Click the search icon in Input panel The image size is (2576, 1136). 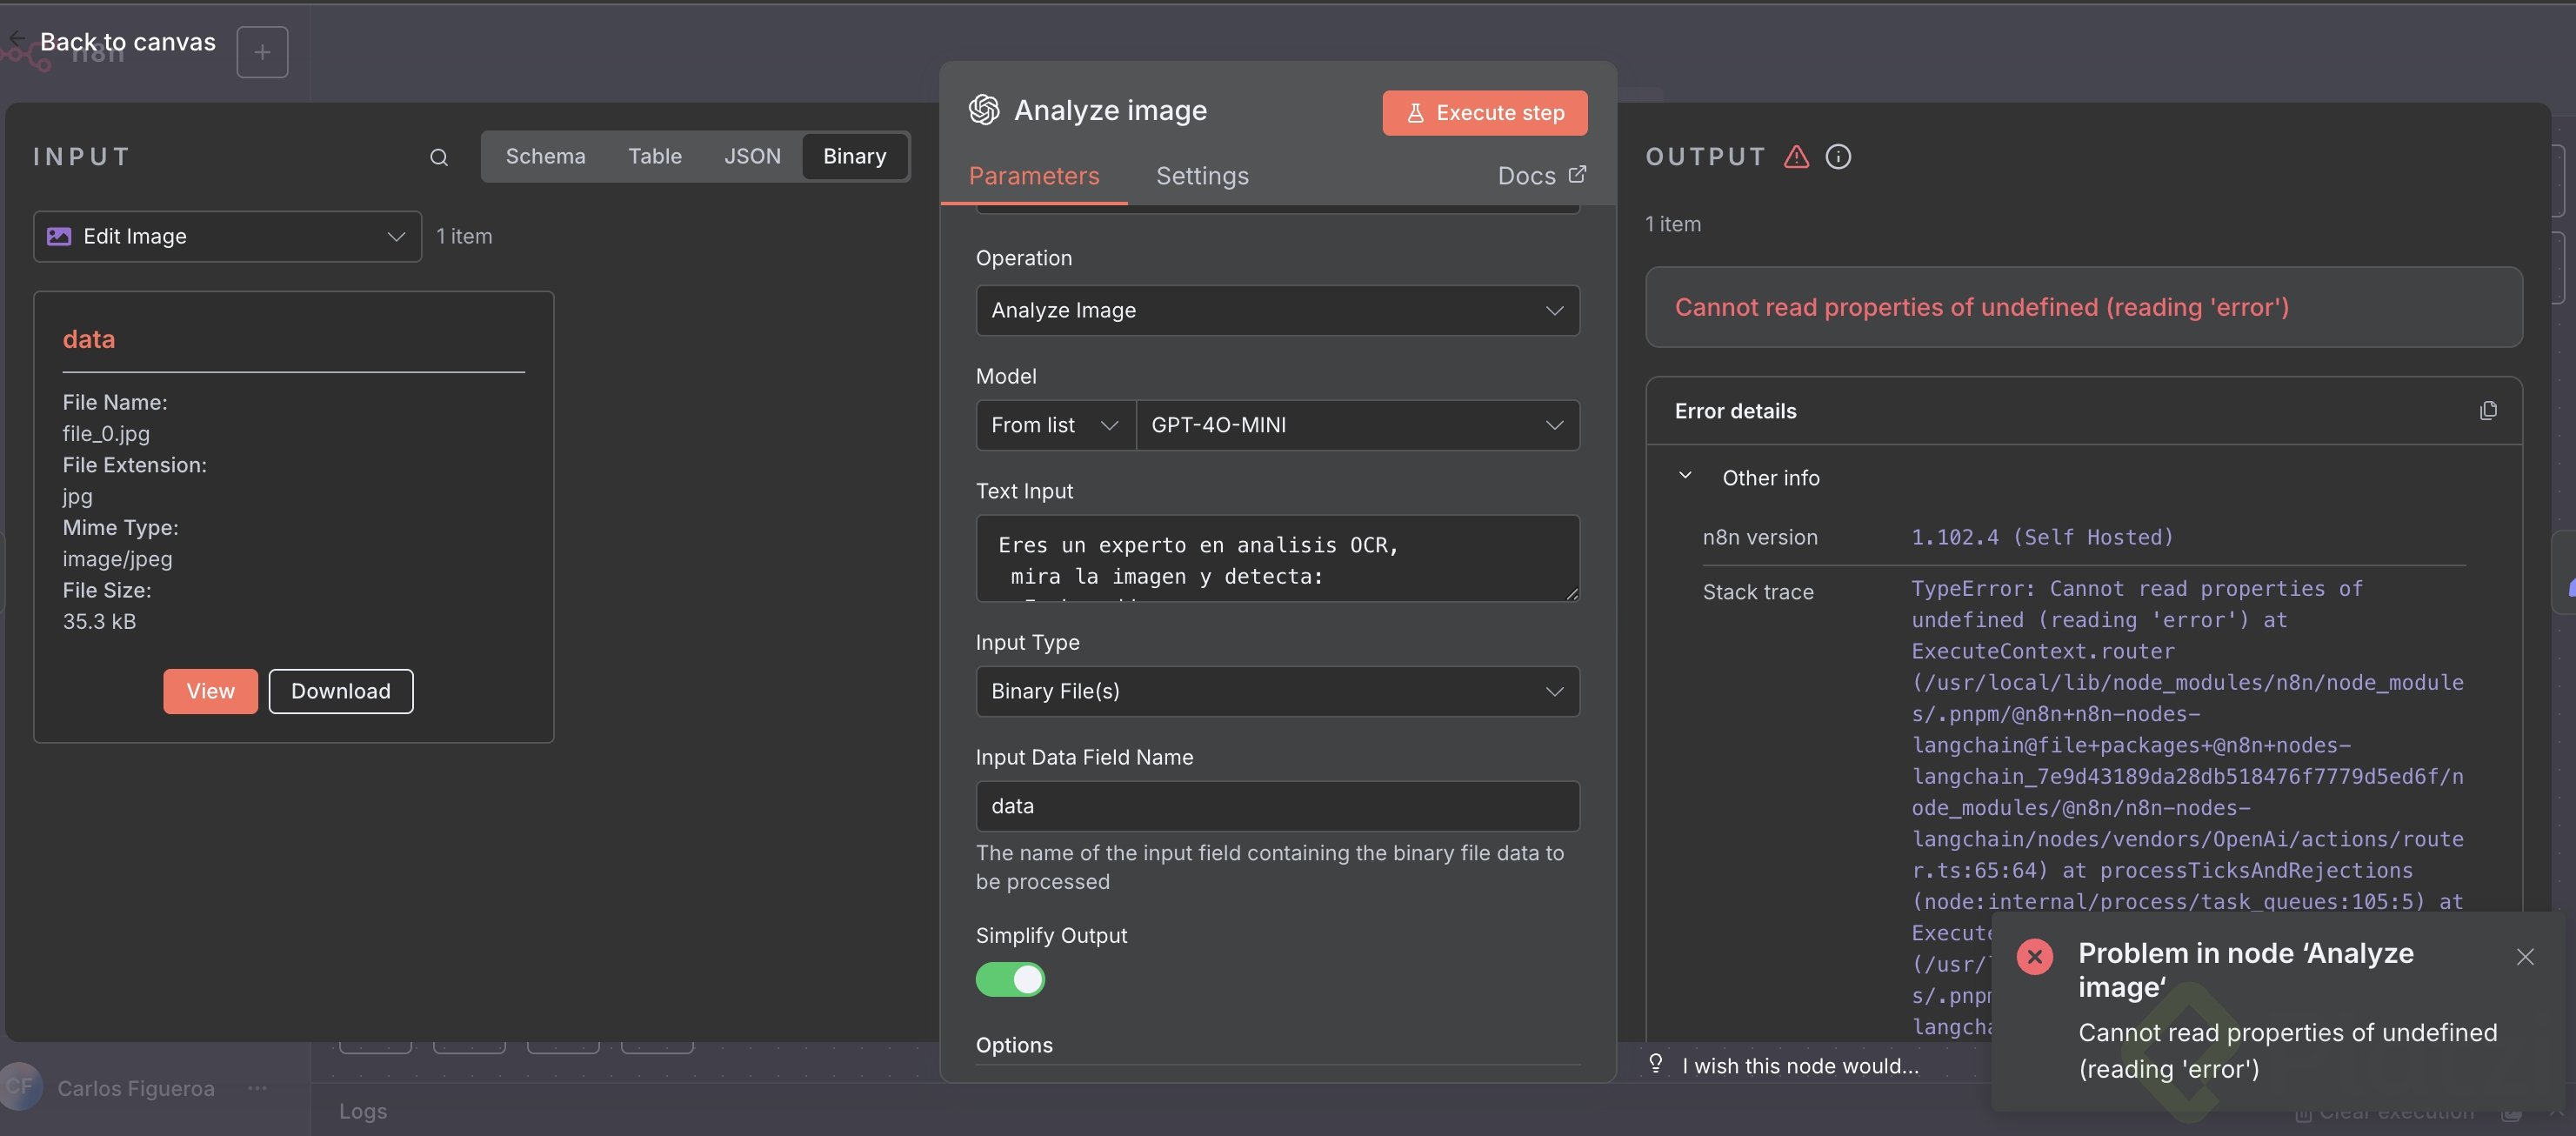tap(439, 157)
